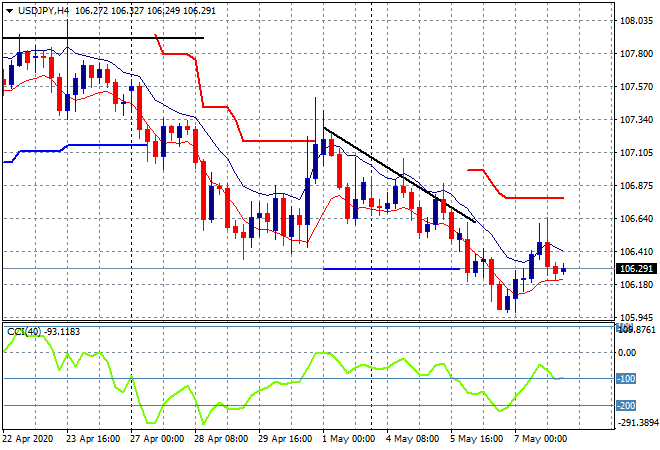Click time axis label 27 Apr 00:00
Screen dimensions: 660x450
[x=157, y=439]
